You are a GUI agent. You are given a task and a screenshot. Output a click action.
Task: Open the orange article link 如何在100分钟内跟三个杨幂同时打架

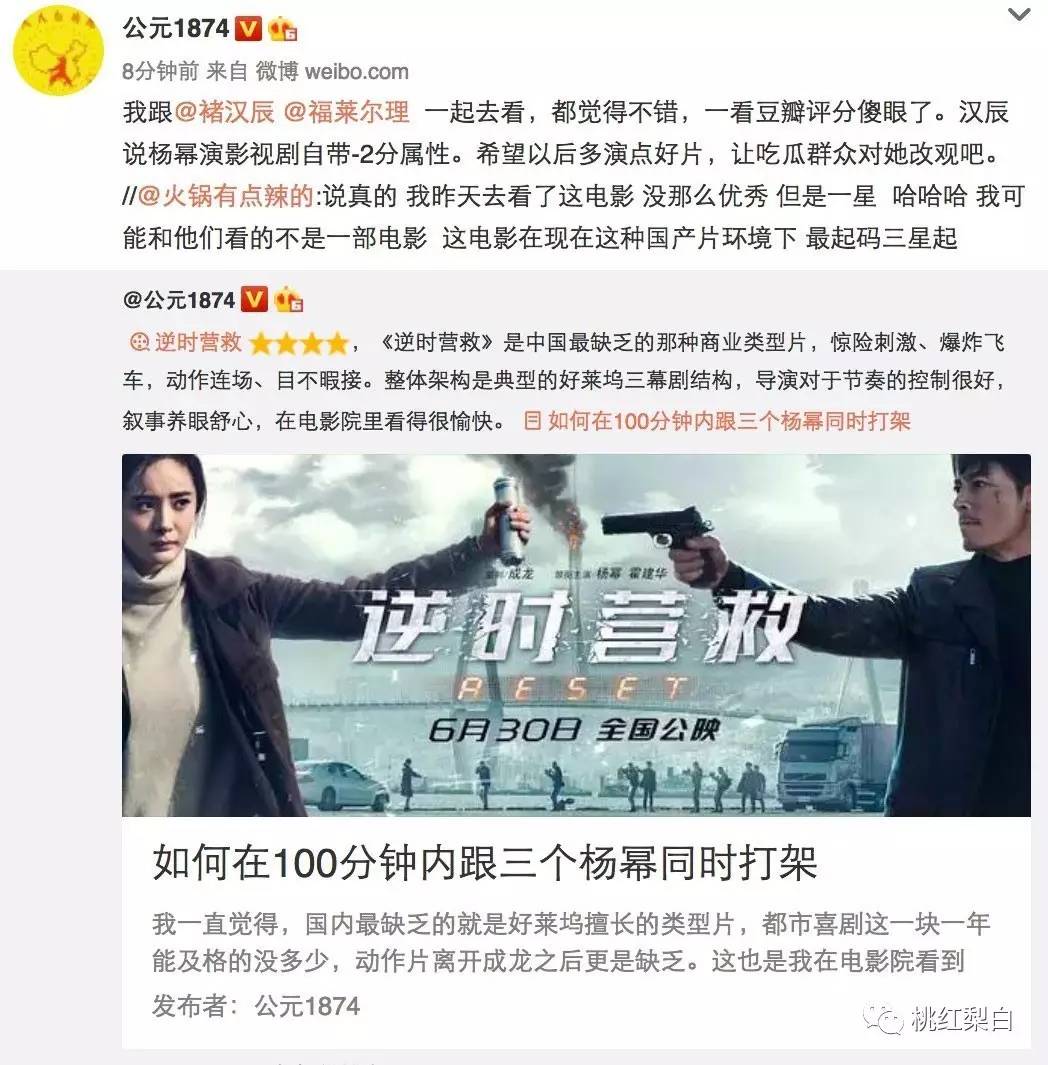(729, 421)
